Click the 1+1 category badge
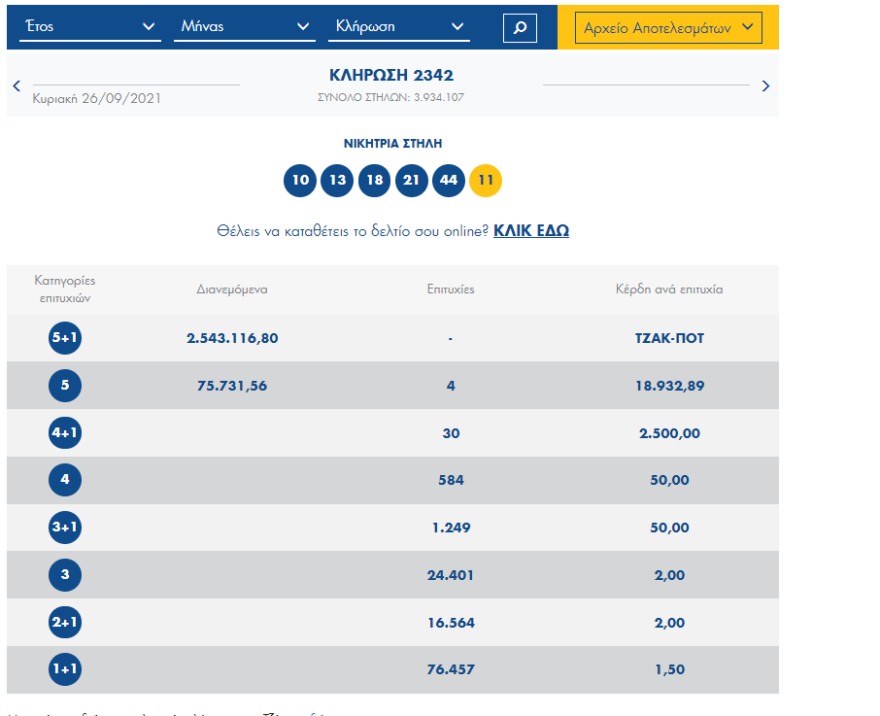The image size is (880, 716). pyautogui.click(x=65, y=670)
